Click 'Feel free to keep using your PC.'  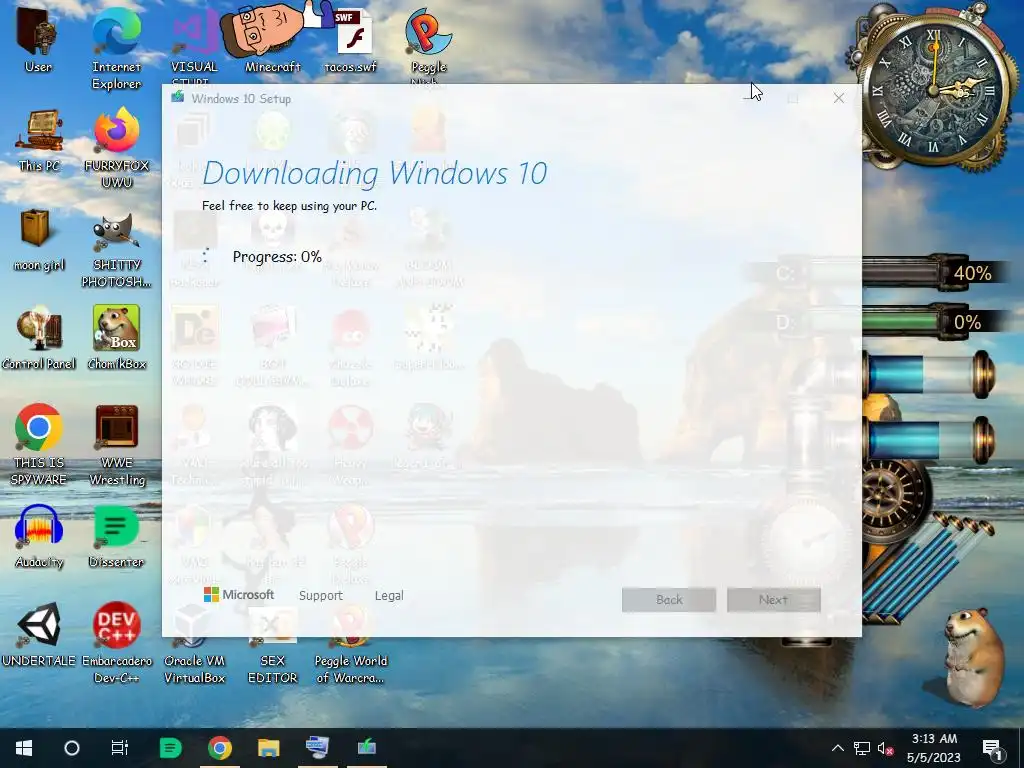pos(289,206)
